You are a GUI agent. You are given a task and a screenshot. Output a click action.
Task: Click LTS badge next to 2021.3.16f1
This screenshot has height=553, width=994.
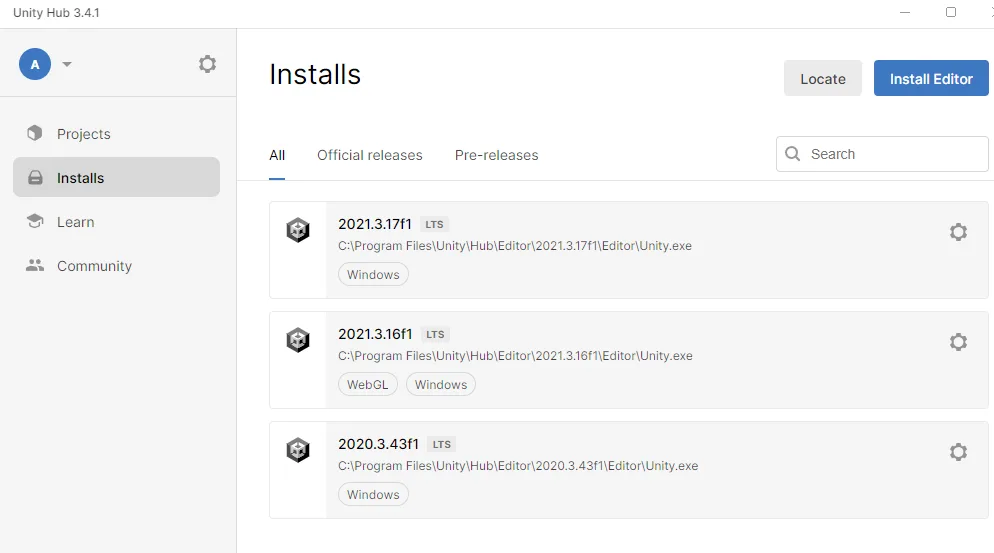[435, 334]
